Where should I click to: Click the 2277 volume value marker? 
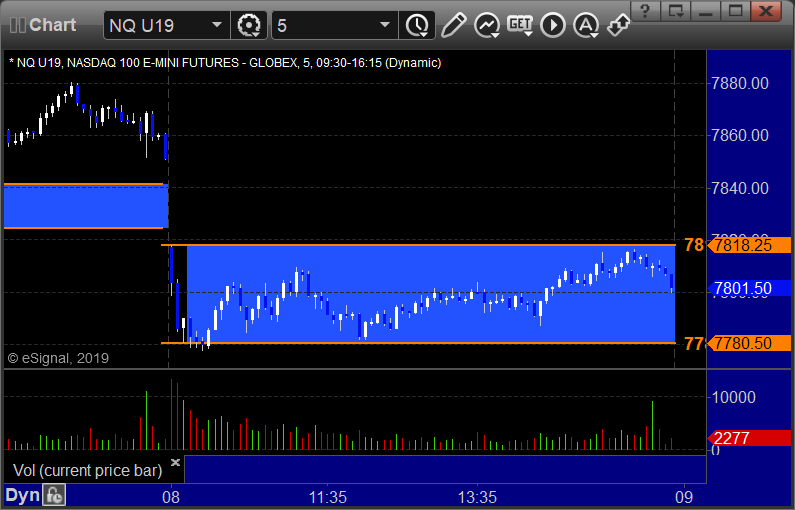(x=749, y=438)
